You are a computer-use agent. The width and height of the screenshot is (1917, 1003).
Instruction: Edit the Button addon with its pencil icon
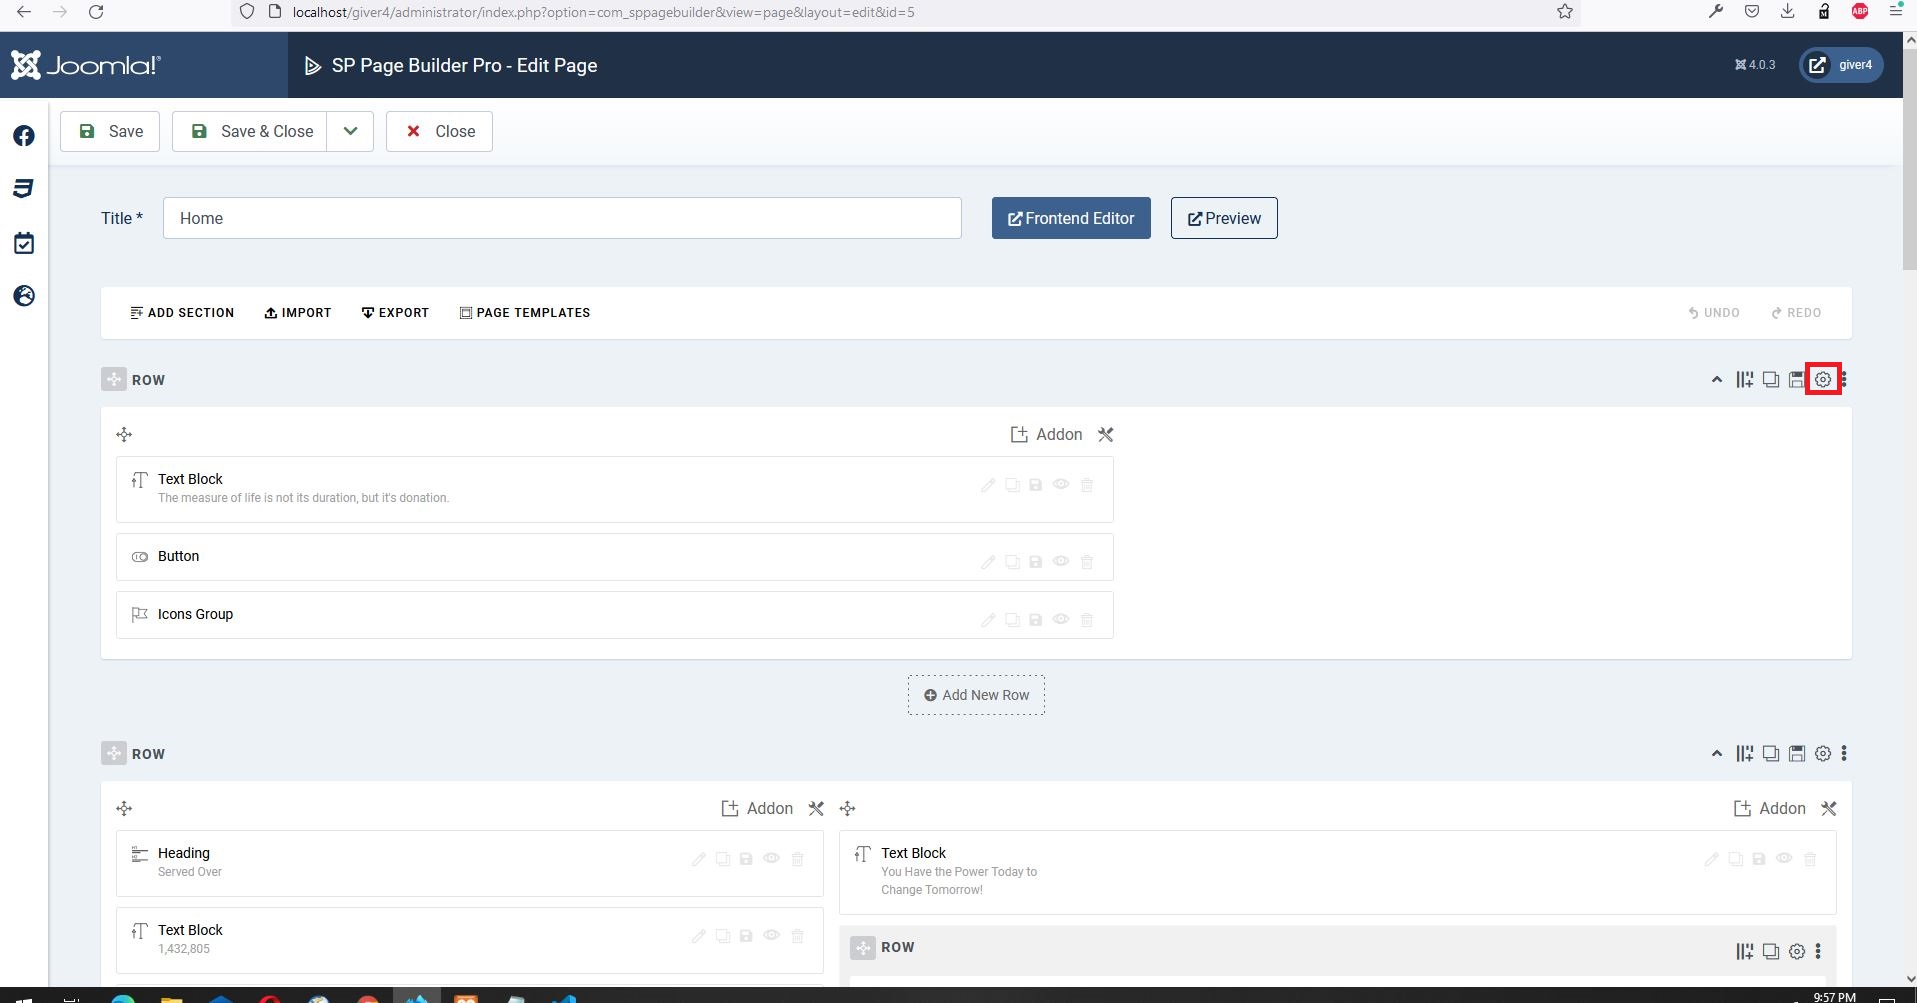point(988,562)
